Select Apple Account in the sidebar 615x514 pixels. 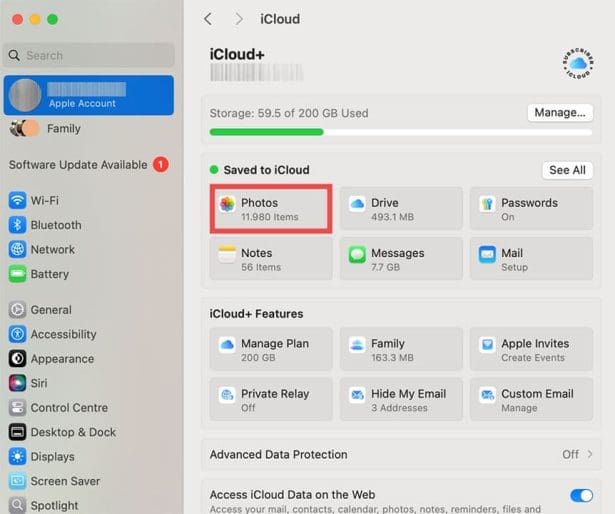point(89,95)
